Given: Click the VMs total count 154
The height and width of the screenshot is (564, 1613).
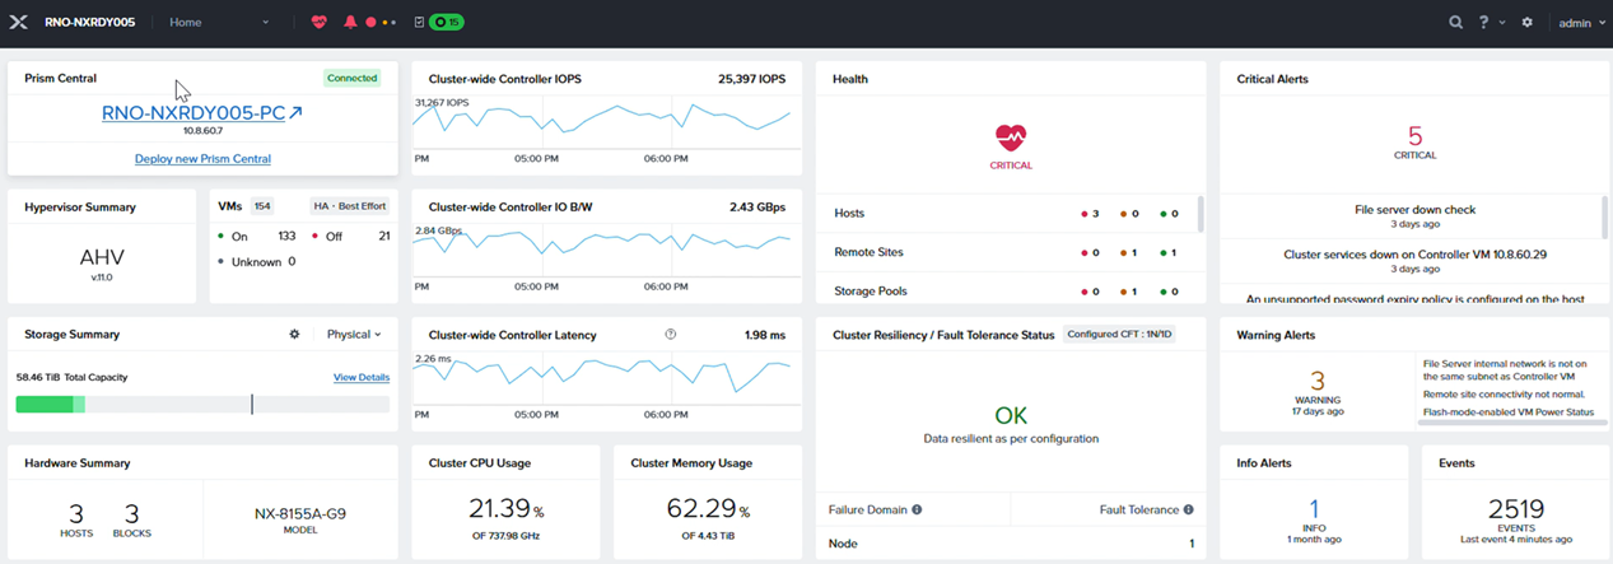Looking at the screenshot, I should tap(262, 206).
